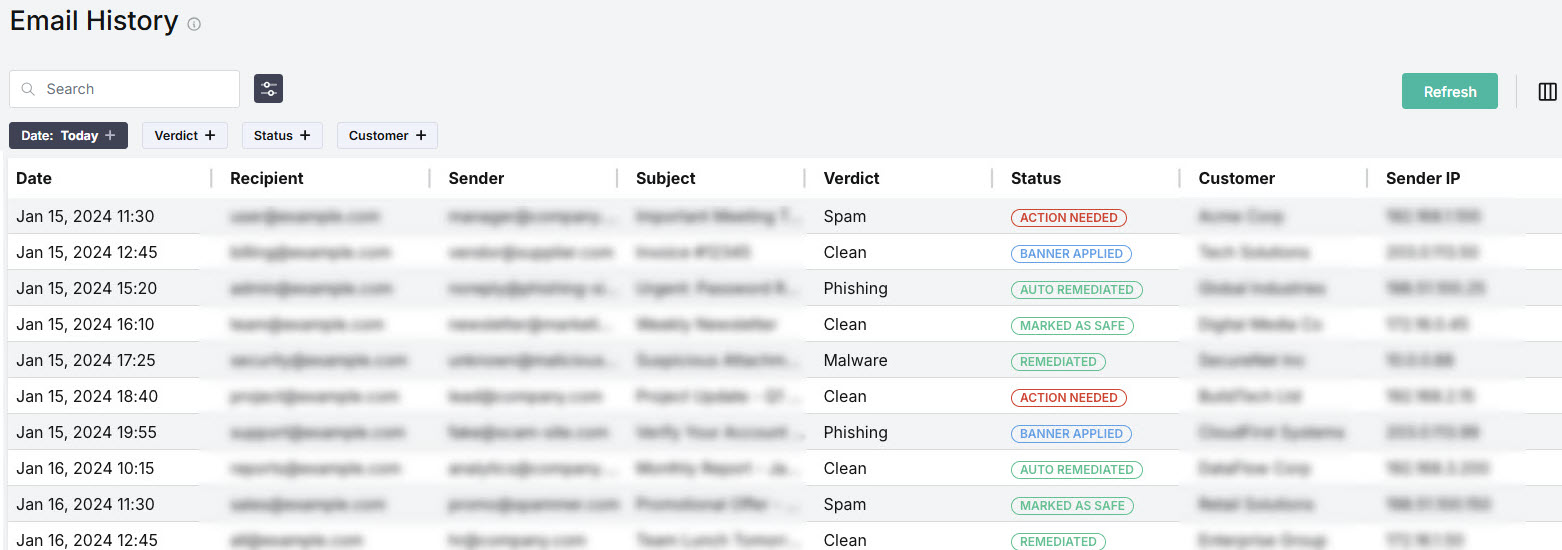Screen dimensions: 1562x550
Task: Sort by the Date column header
Action: point(34,178)
